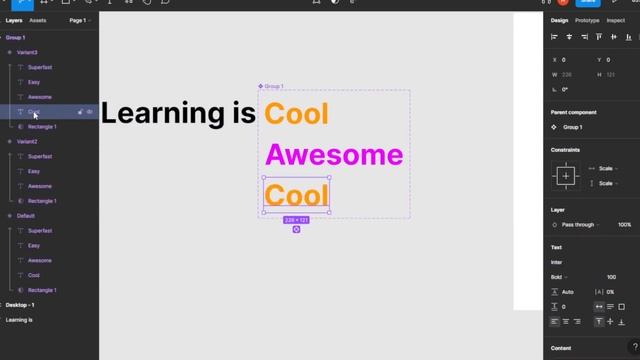Open the Design tab
This screenshot has height=360, width=640.
pos(559,20)
